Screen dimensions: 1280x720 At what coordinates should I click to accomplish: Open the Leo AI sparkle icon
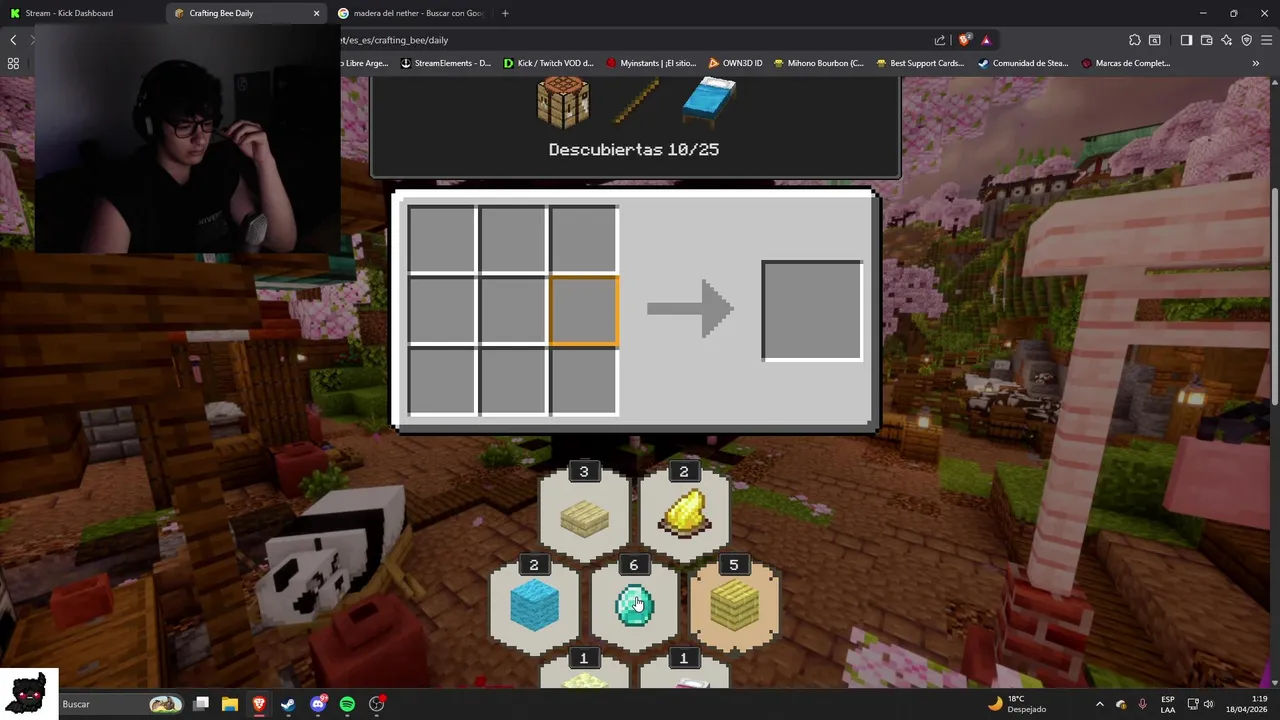click(x=1227, y=40)
